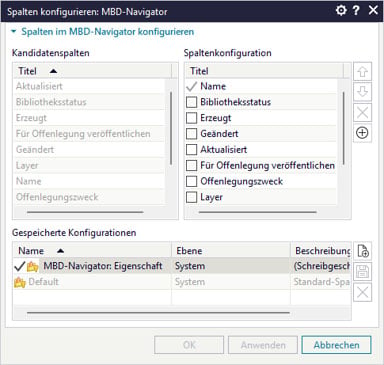Click the Anwenden button
Image resolution: width=384 pixels, height=365 pixels.
pyautogui.click(x=263, y=345)
